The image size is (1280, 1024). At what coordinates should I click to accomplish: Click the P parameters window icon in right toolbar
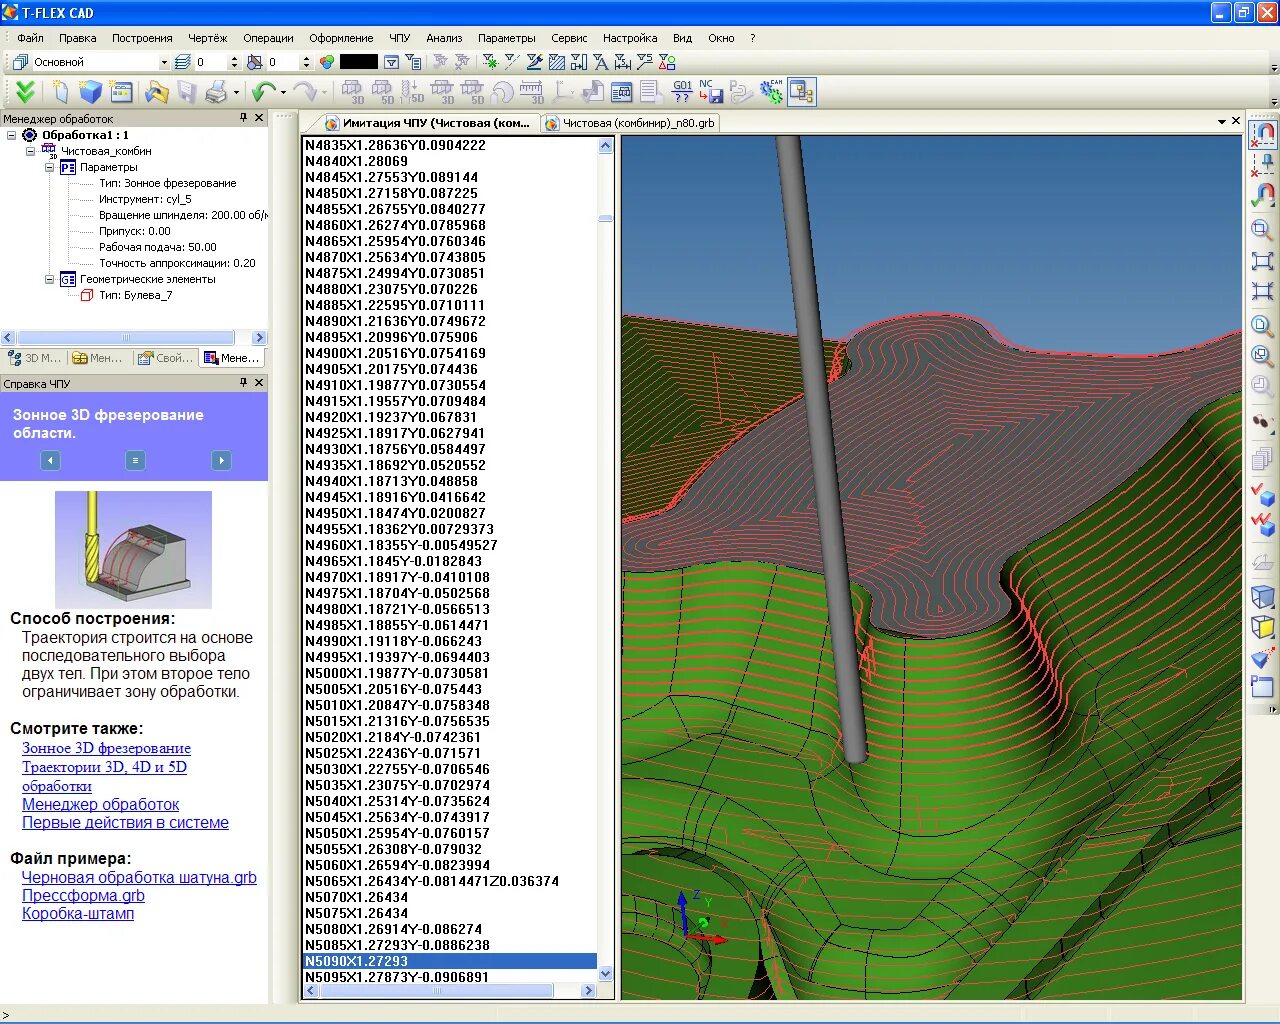click(1263, 687)
